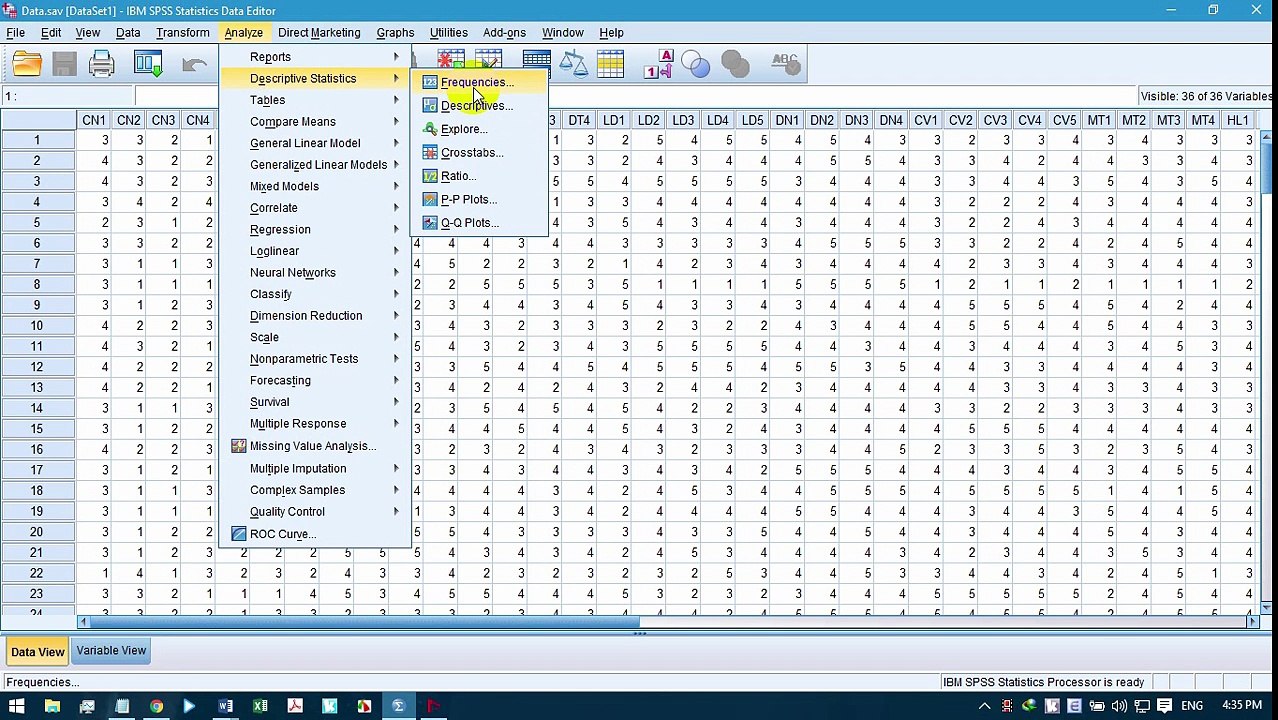
Task: Open the Neural Networks submenu
Action: (x=314, y=272)
